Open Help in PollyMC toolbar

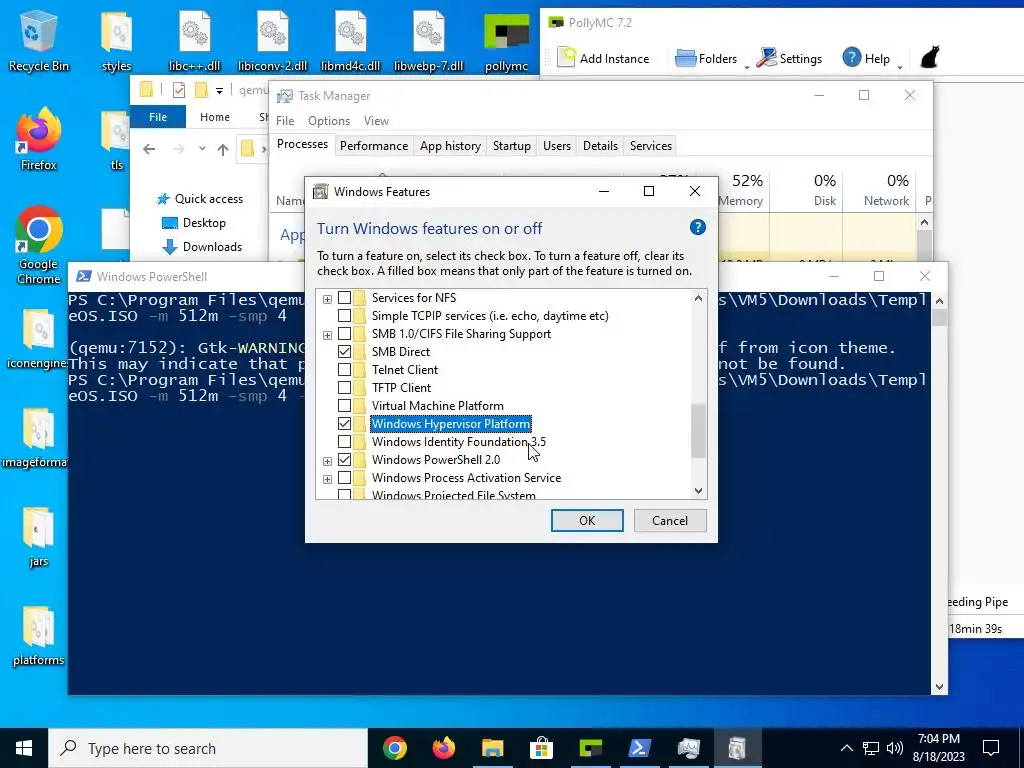(866, 58)
